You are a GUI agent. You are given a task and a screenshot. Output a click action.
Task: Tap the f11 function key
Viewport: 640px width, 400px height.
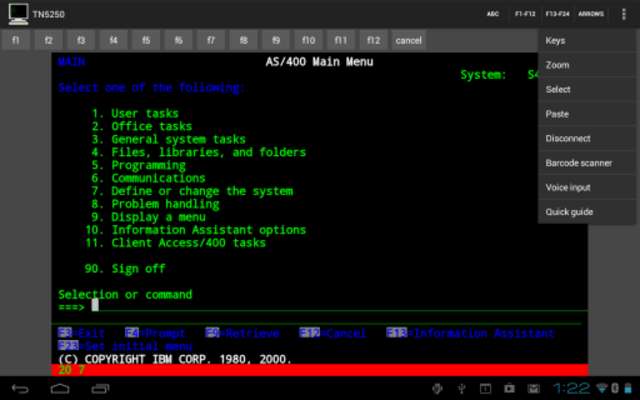(x=341, y=40)
